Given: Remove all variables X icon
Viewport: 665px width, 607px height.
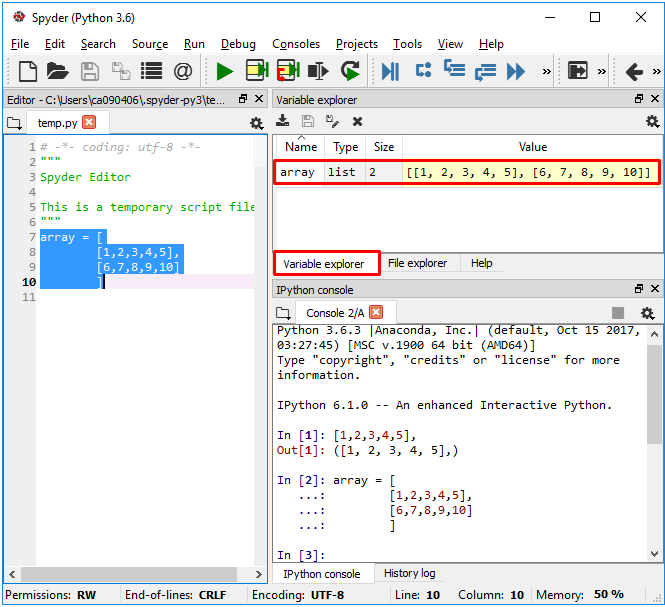Looking at the screenshot, I should coord(357,122).
